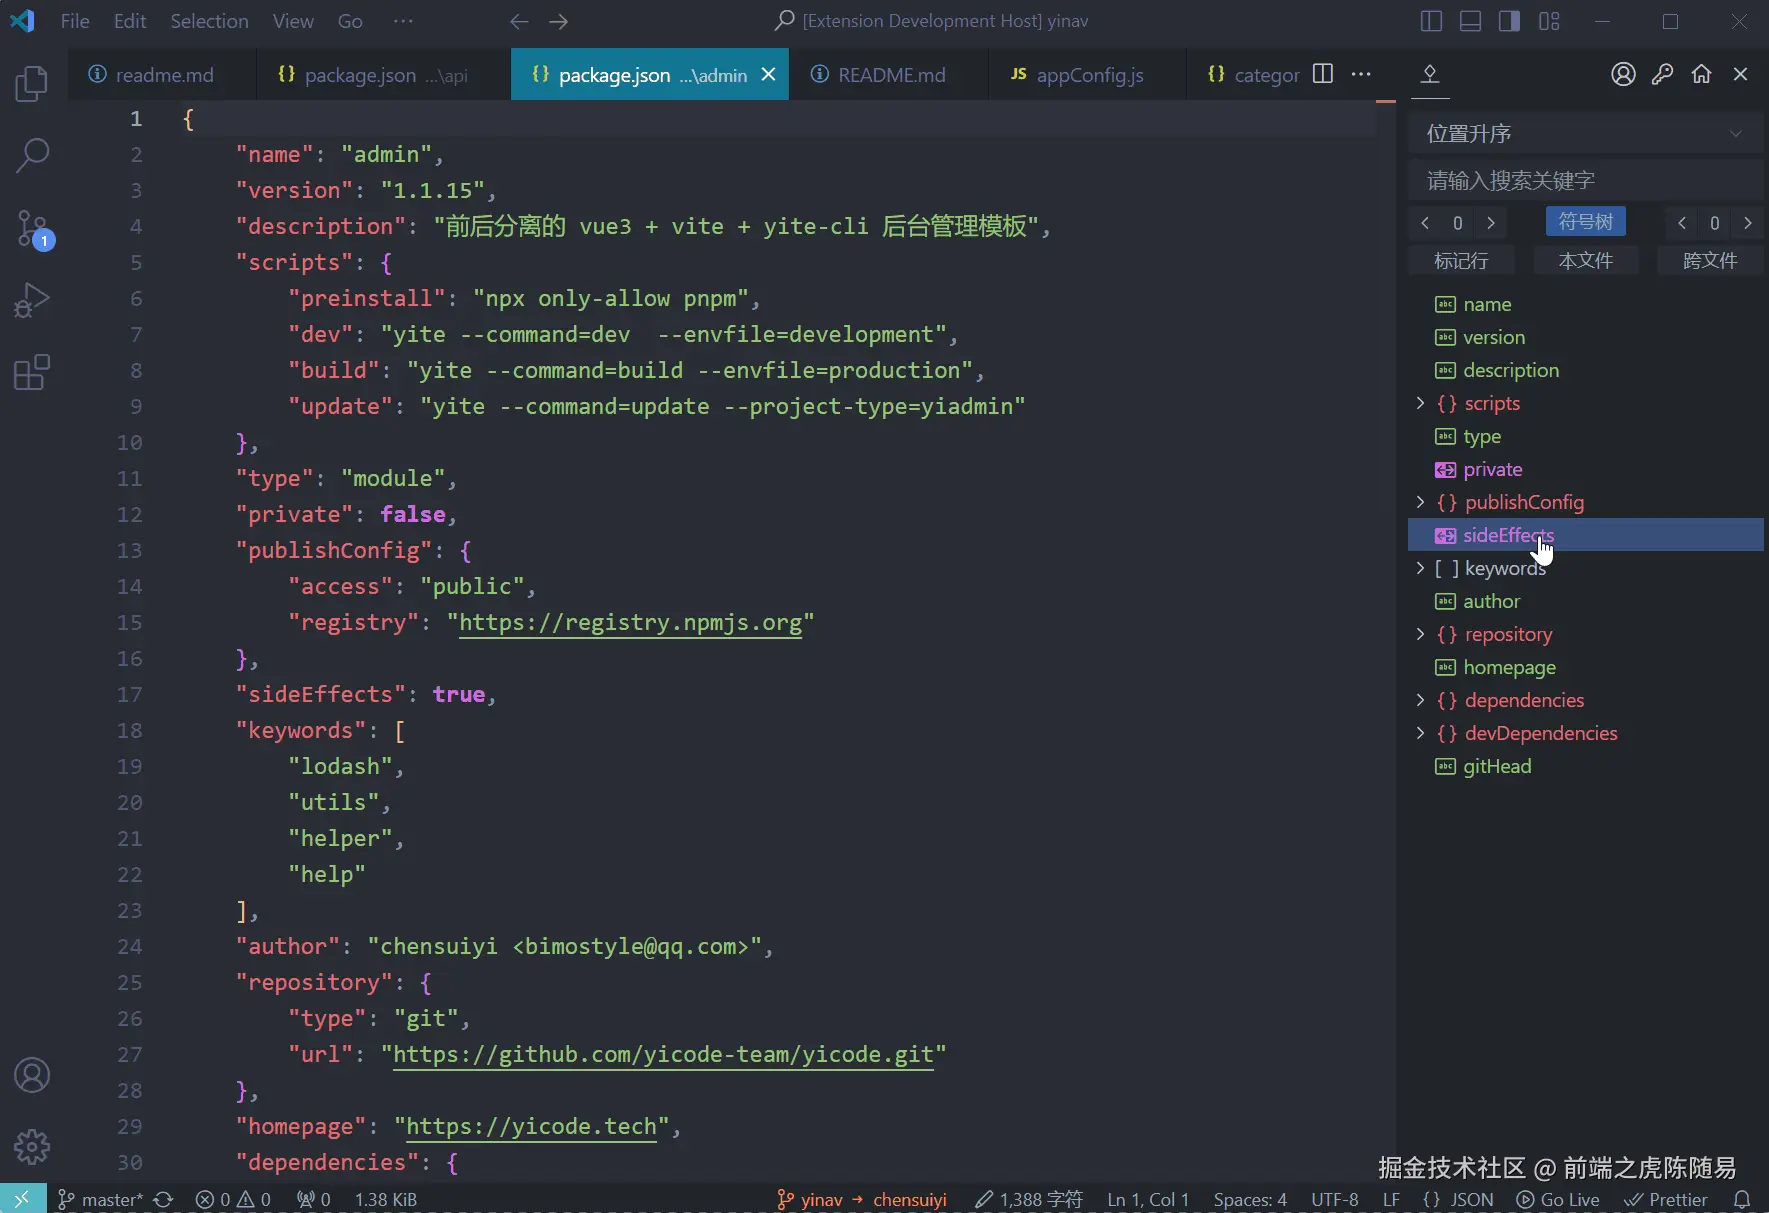Viewport: 1769px width, 1213px height.
Task: Click the remote window indicator in the status bar
Action: [x=22, y=1199]
